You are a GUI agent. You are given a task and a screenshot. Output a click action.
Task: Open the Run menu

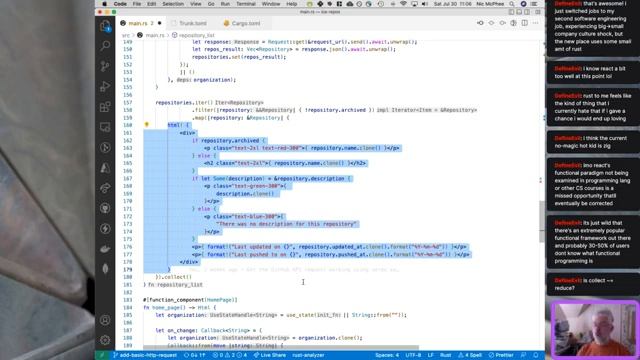coord(225,4)
